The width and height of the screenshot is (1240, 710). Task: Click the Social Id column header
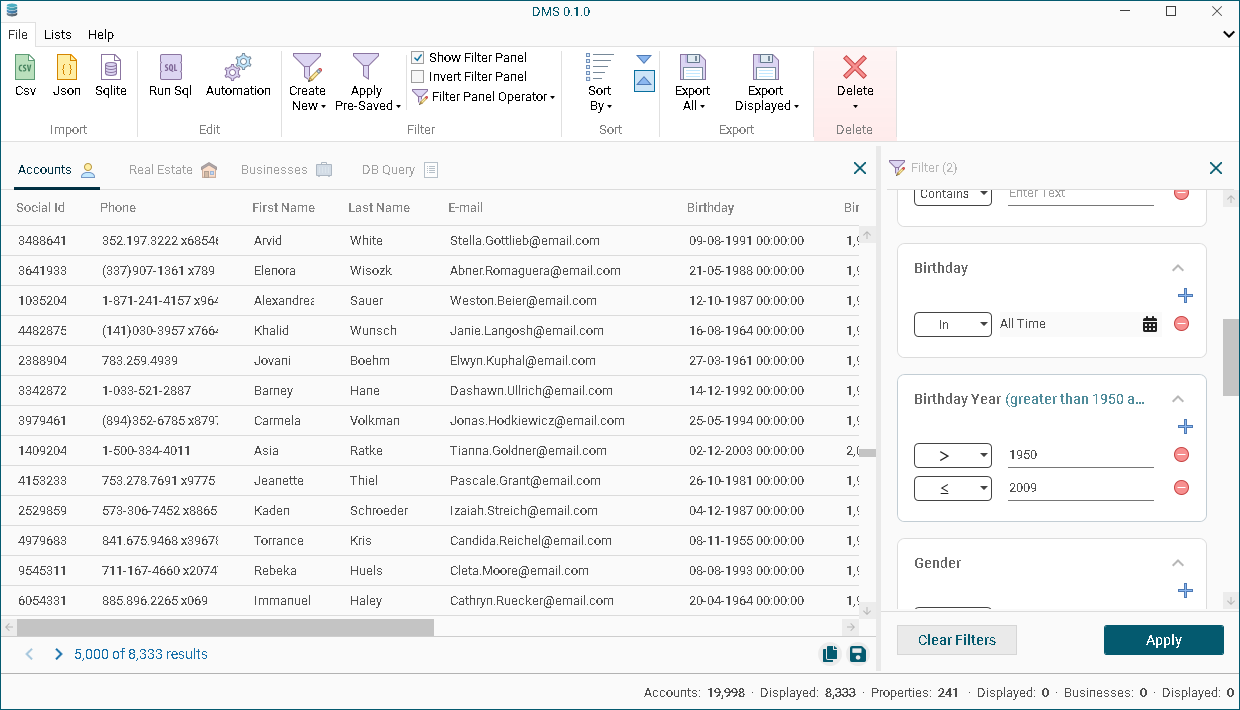click(x=41, y=207)
